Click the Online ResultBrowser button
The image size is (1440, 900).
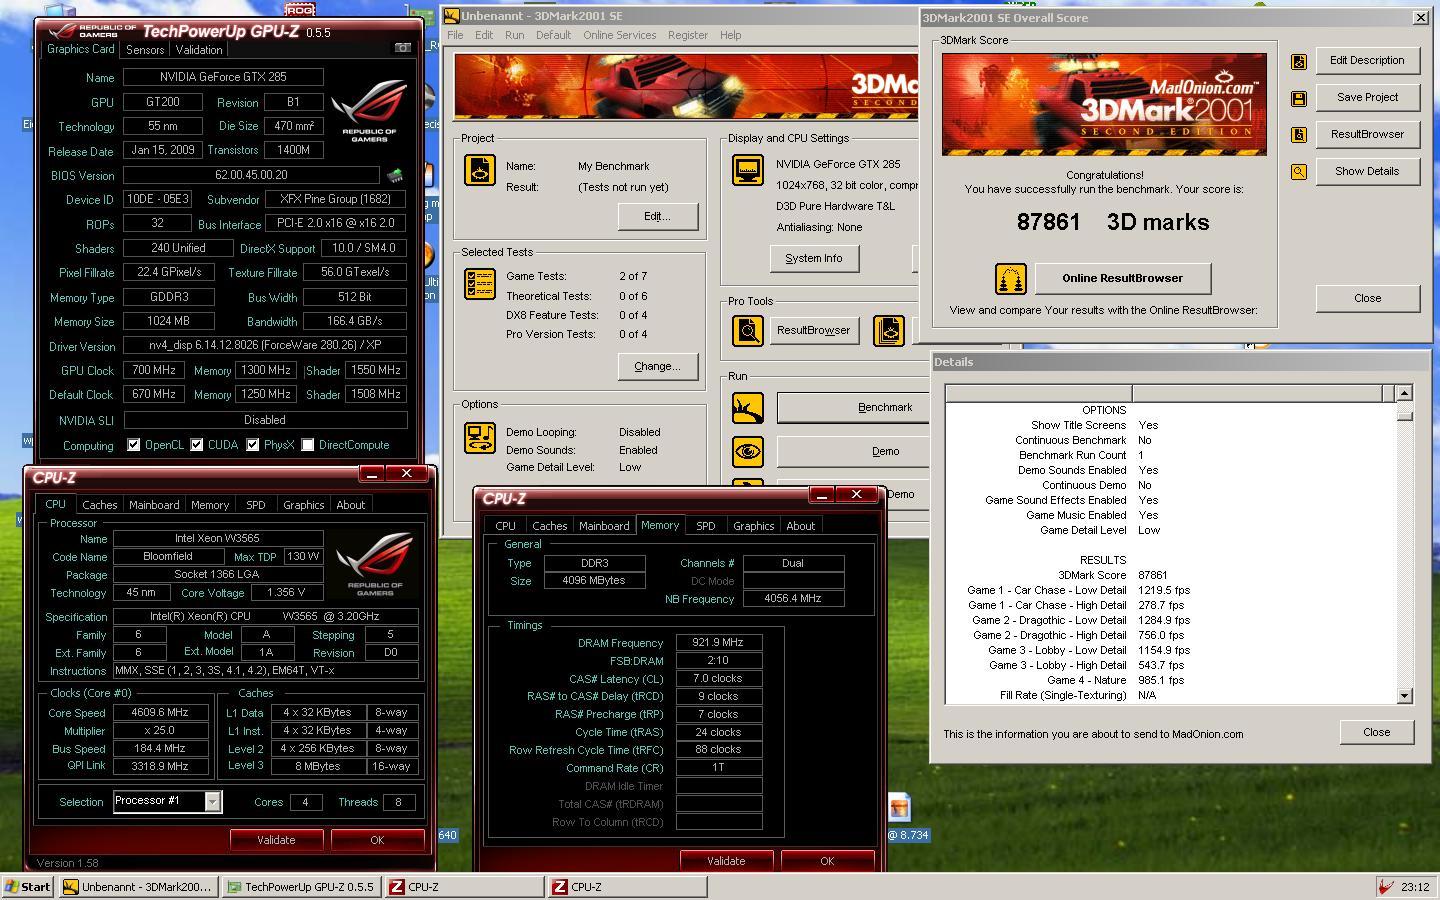click(1123, 278)
